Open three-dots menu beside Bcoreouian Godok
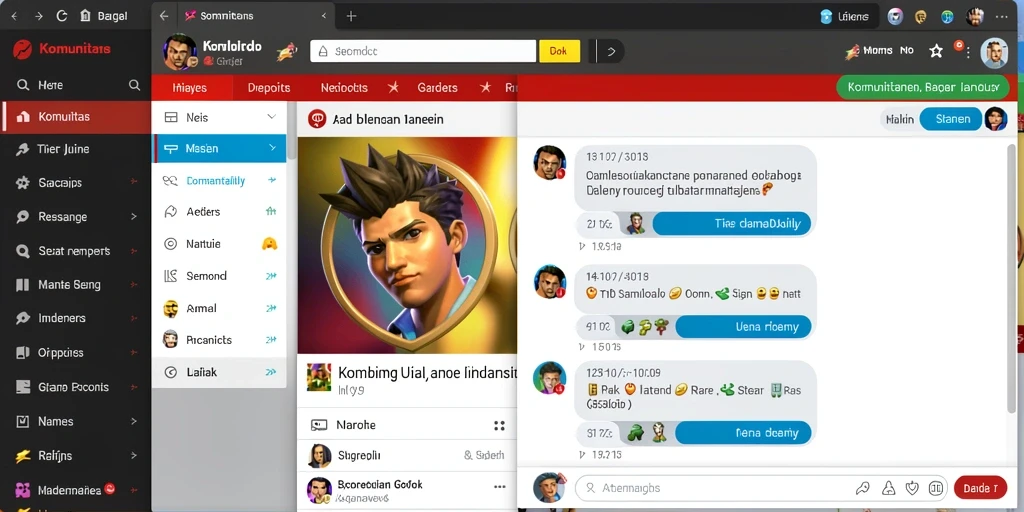The width and height of the screenshot is (1024, 512). pyautogui.click(x=500, y=487)
